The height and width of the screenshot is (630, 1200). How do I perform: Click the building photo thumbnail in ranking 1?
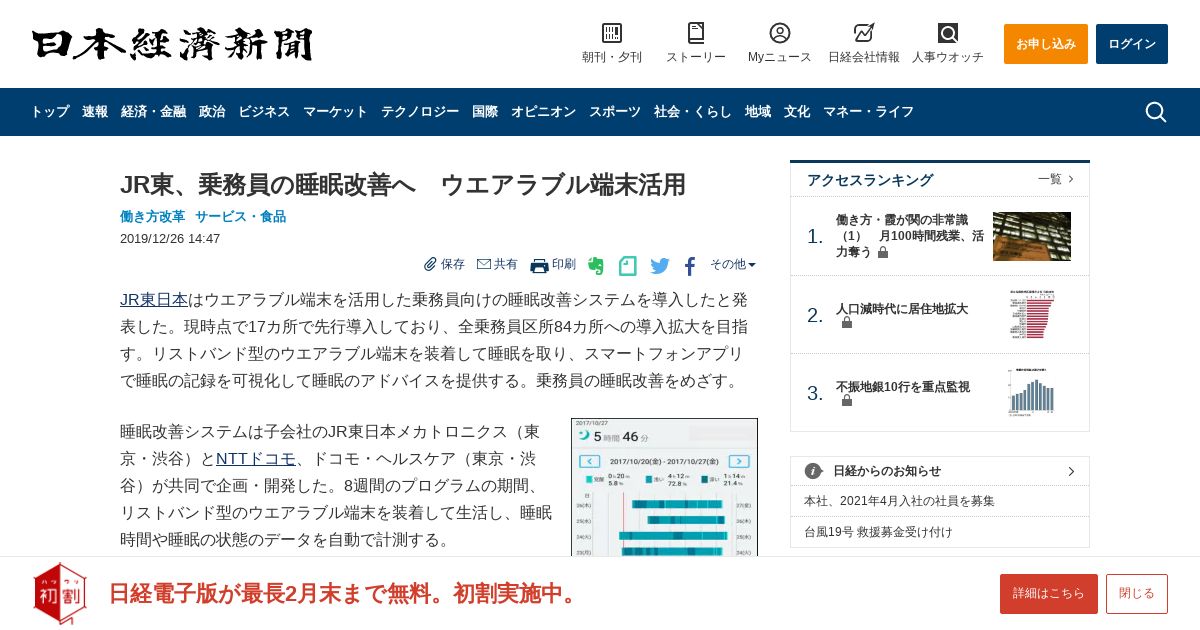tap(1032, 236)
